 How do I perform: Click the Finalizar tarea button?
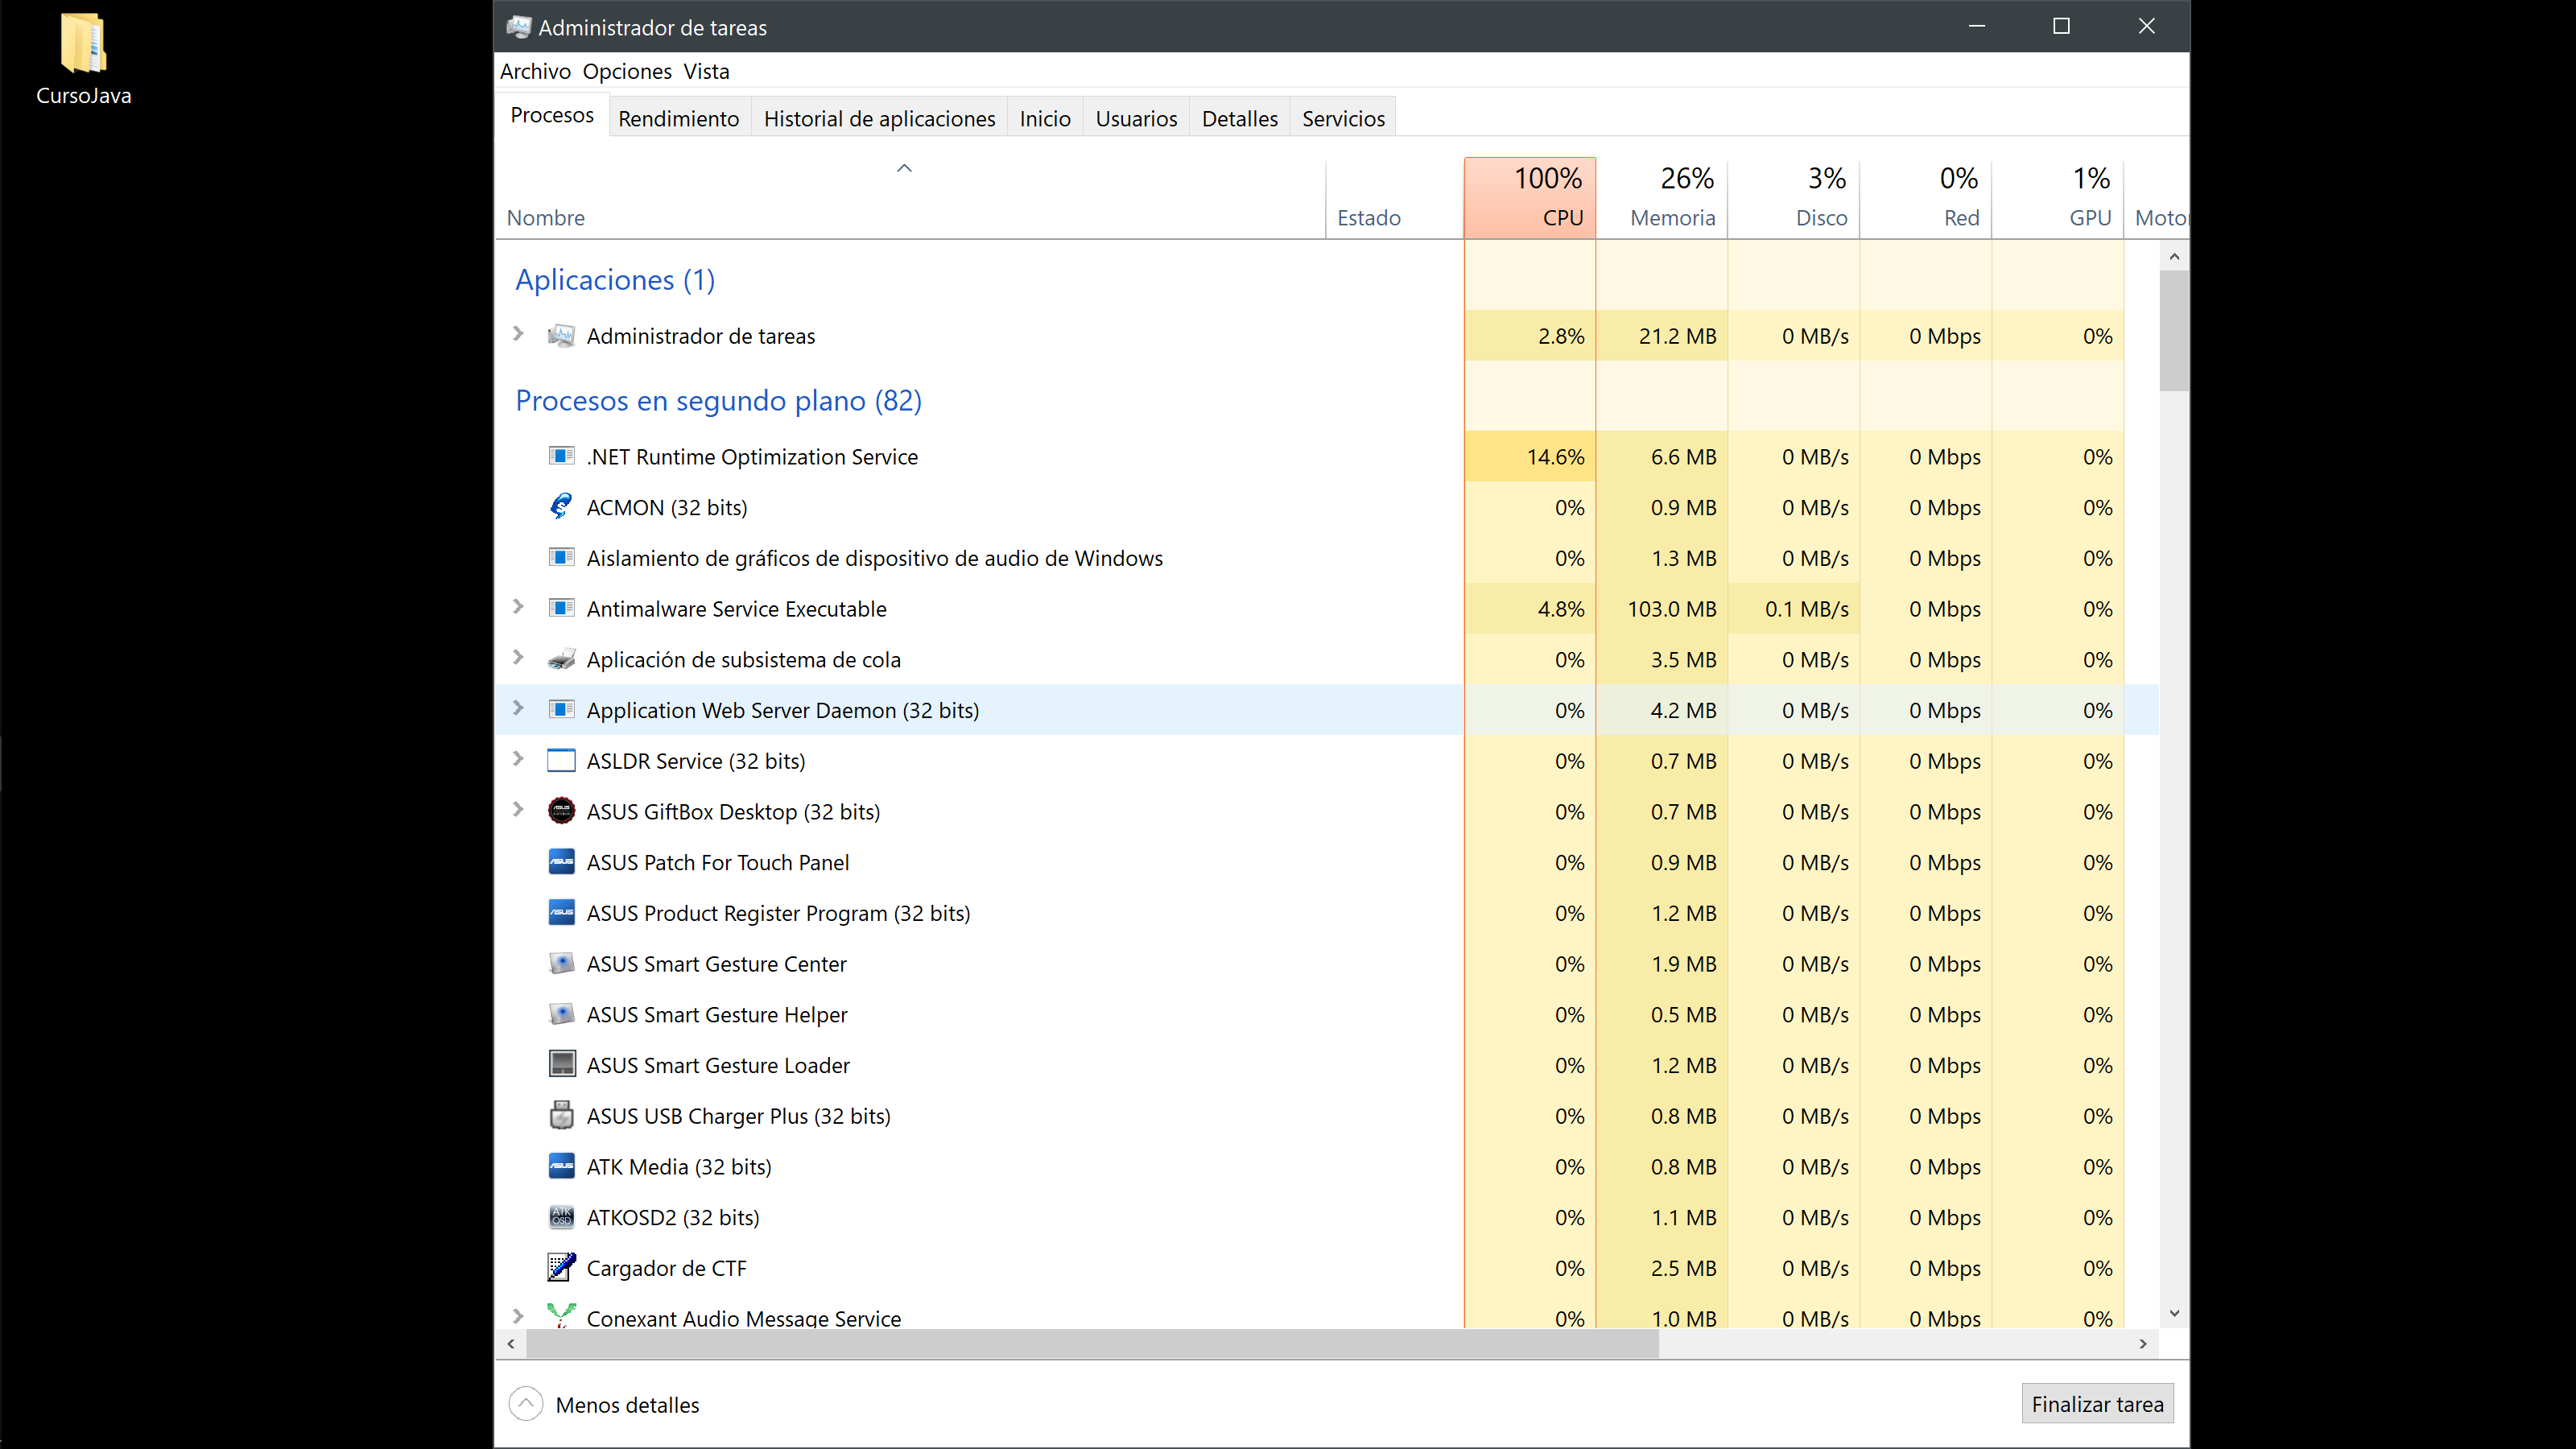coord(2096,1404)
